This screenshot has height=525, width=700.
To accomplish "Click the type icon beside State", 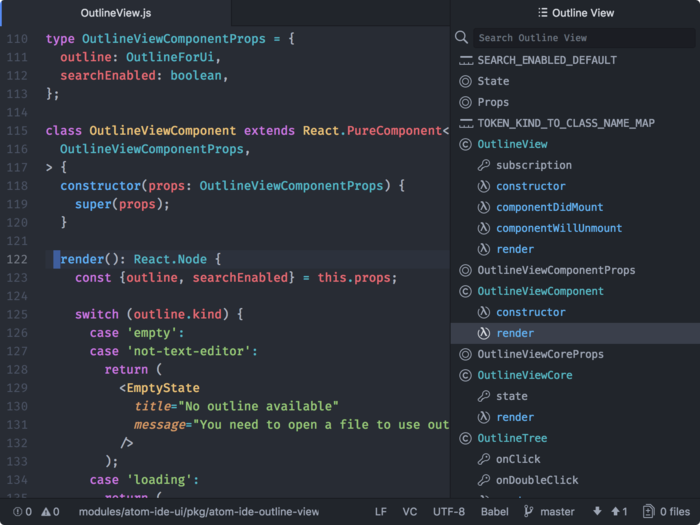I will 466,81.
